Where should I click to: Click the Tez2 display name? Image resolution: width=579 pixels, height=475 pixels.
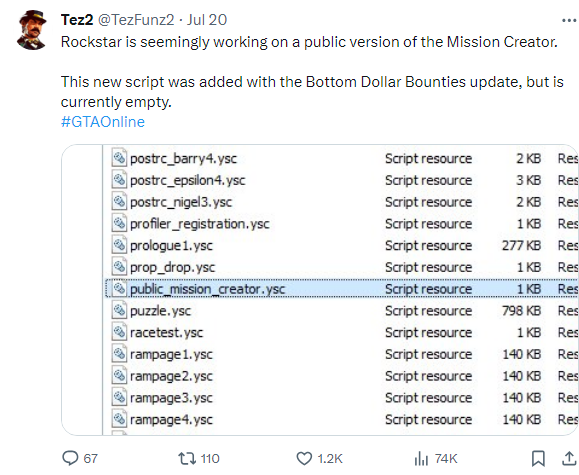pos(77,20)
